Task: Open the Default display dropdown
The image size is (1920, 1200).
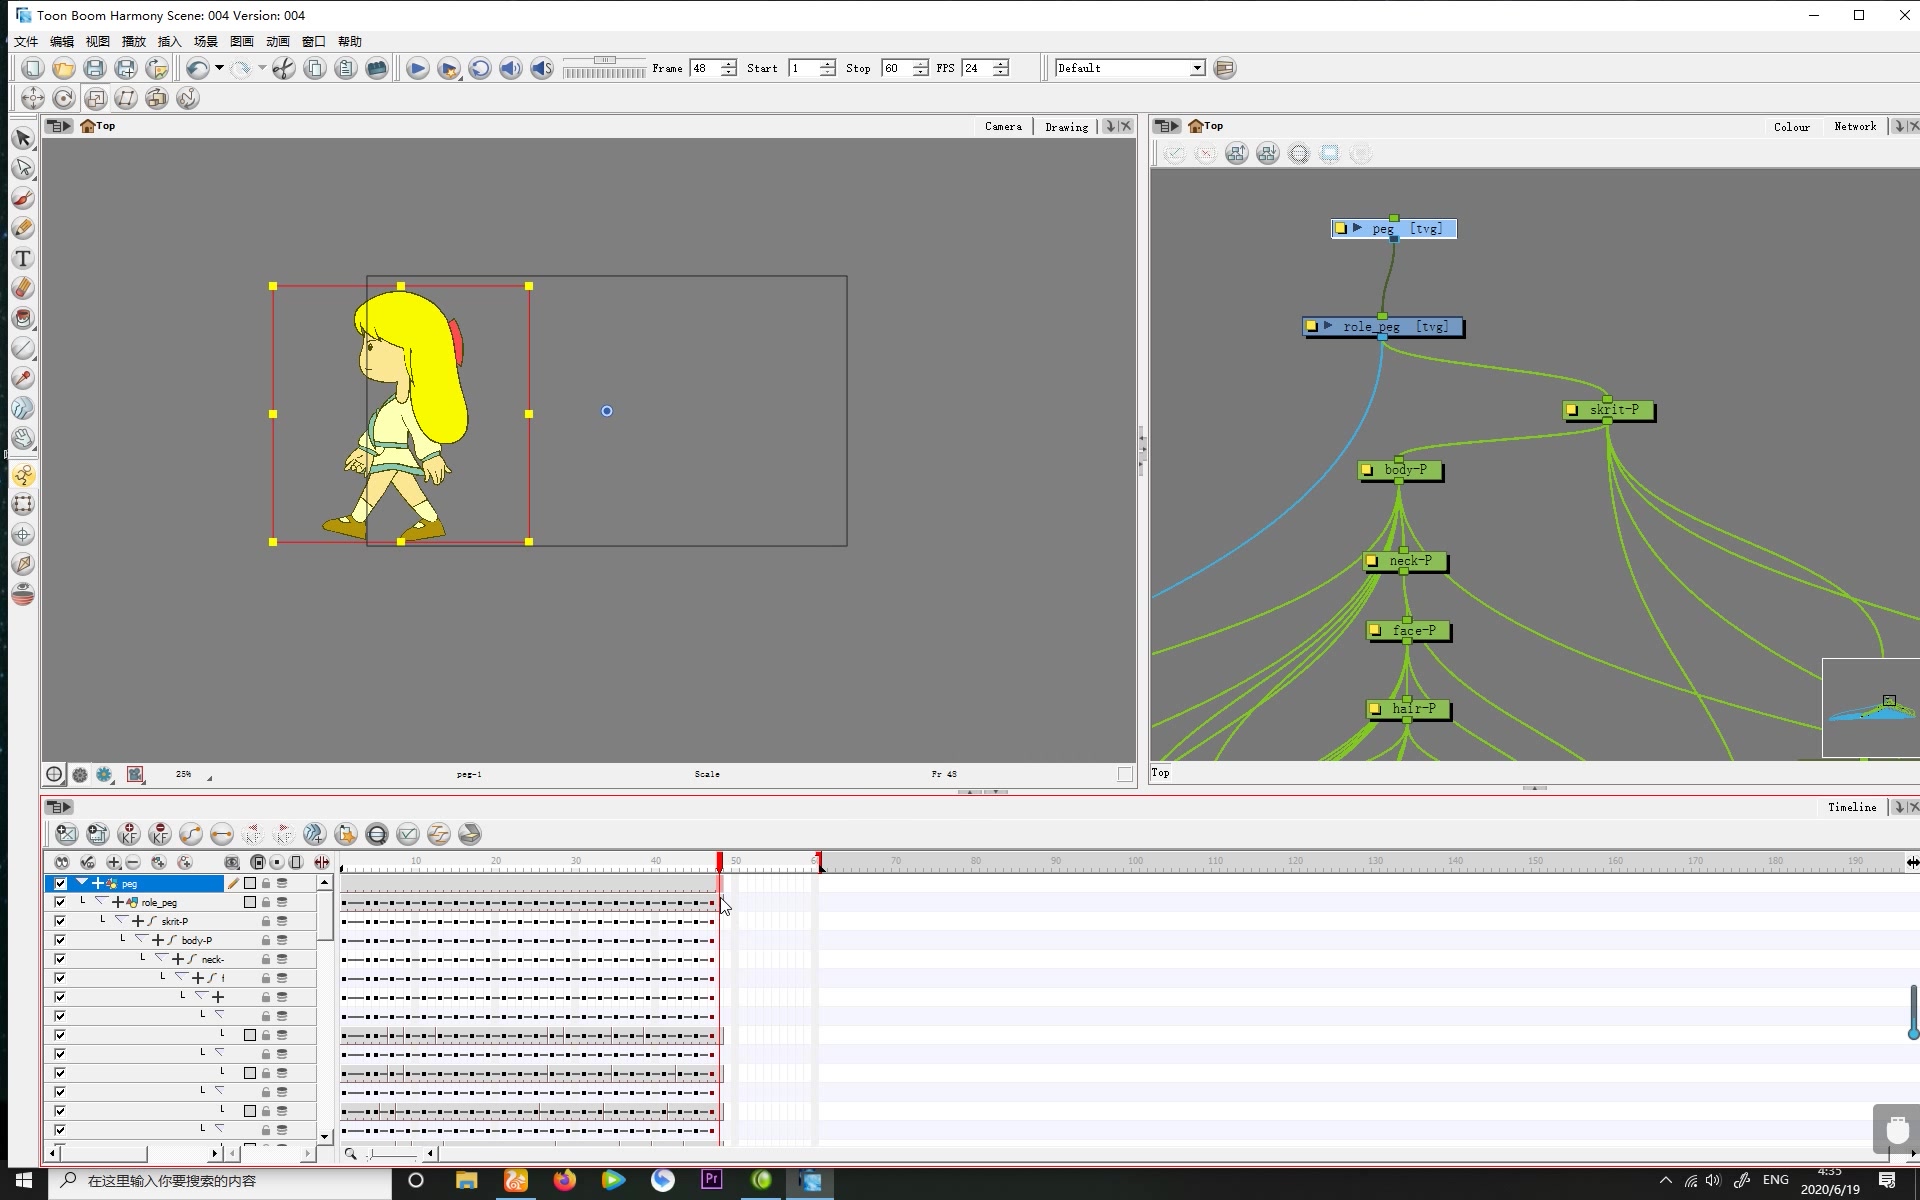Action: [1197, 68]
